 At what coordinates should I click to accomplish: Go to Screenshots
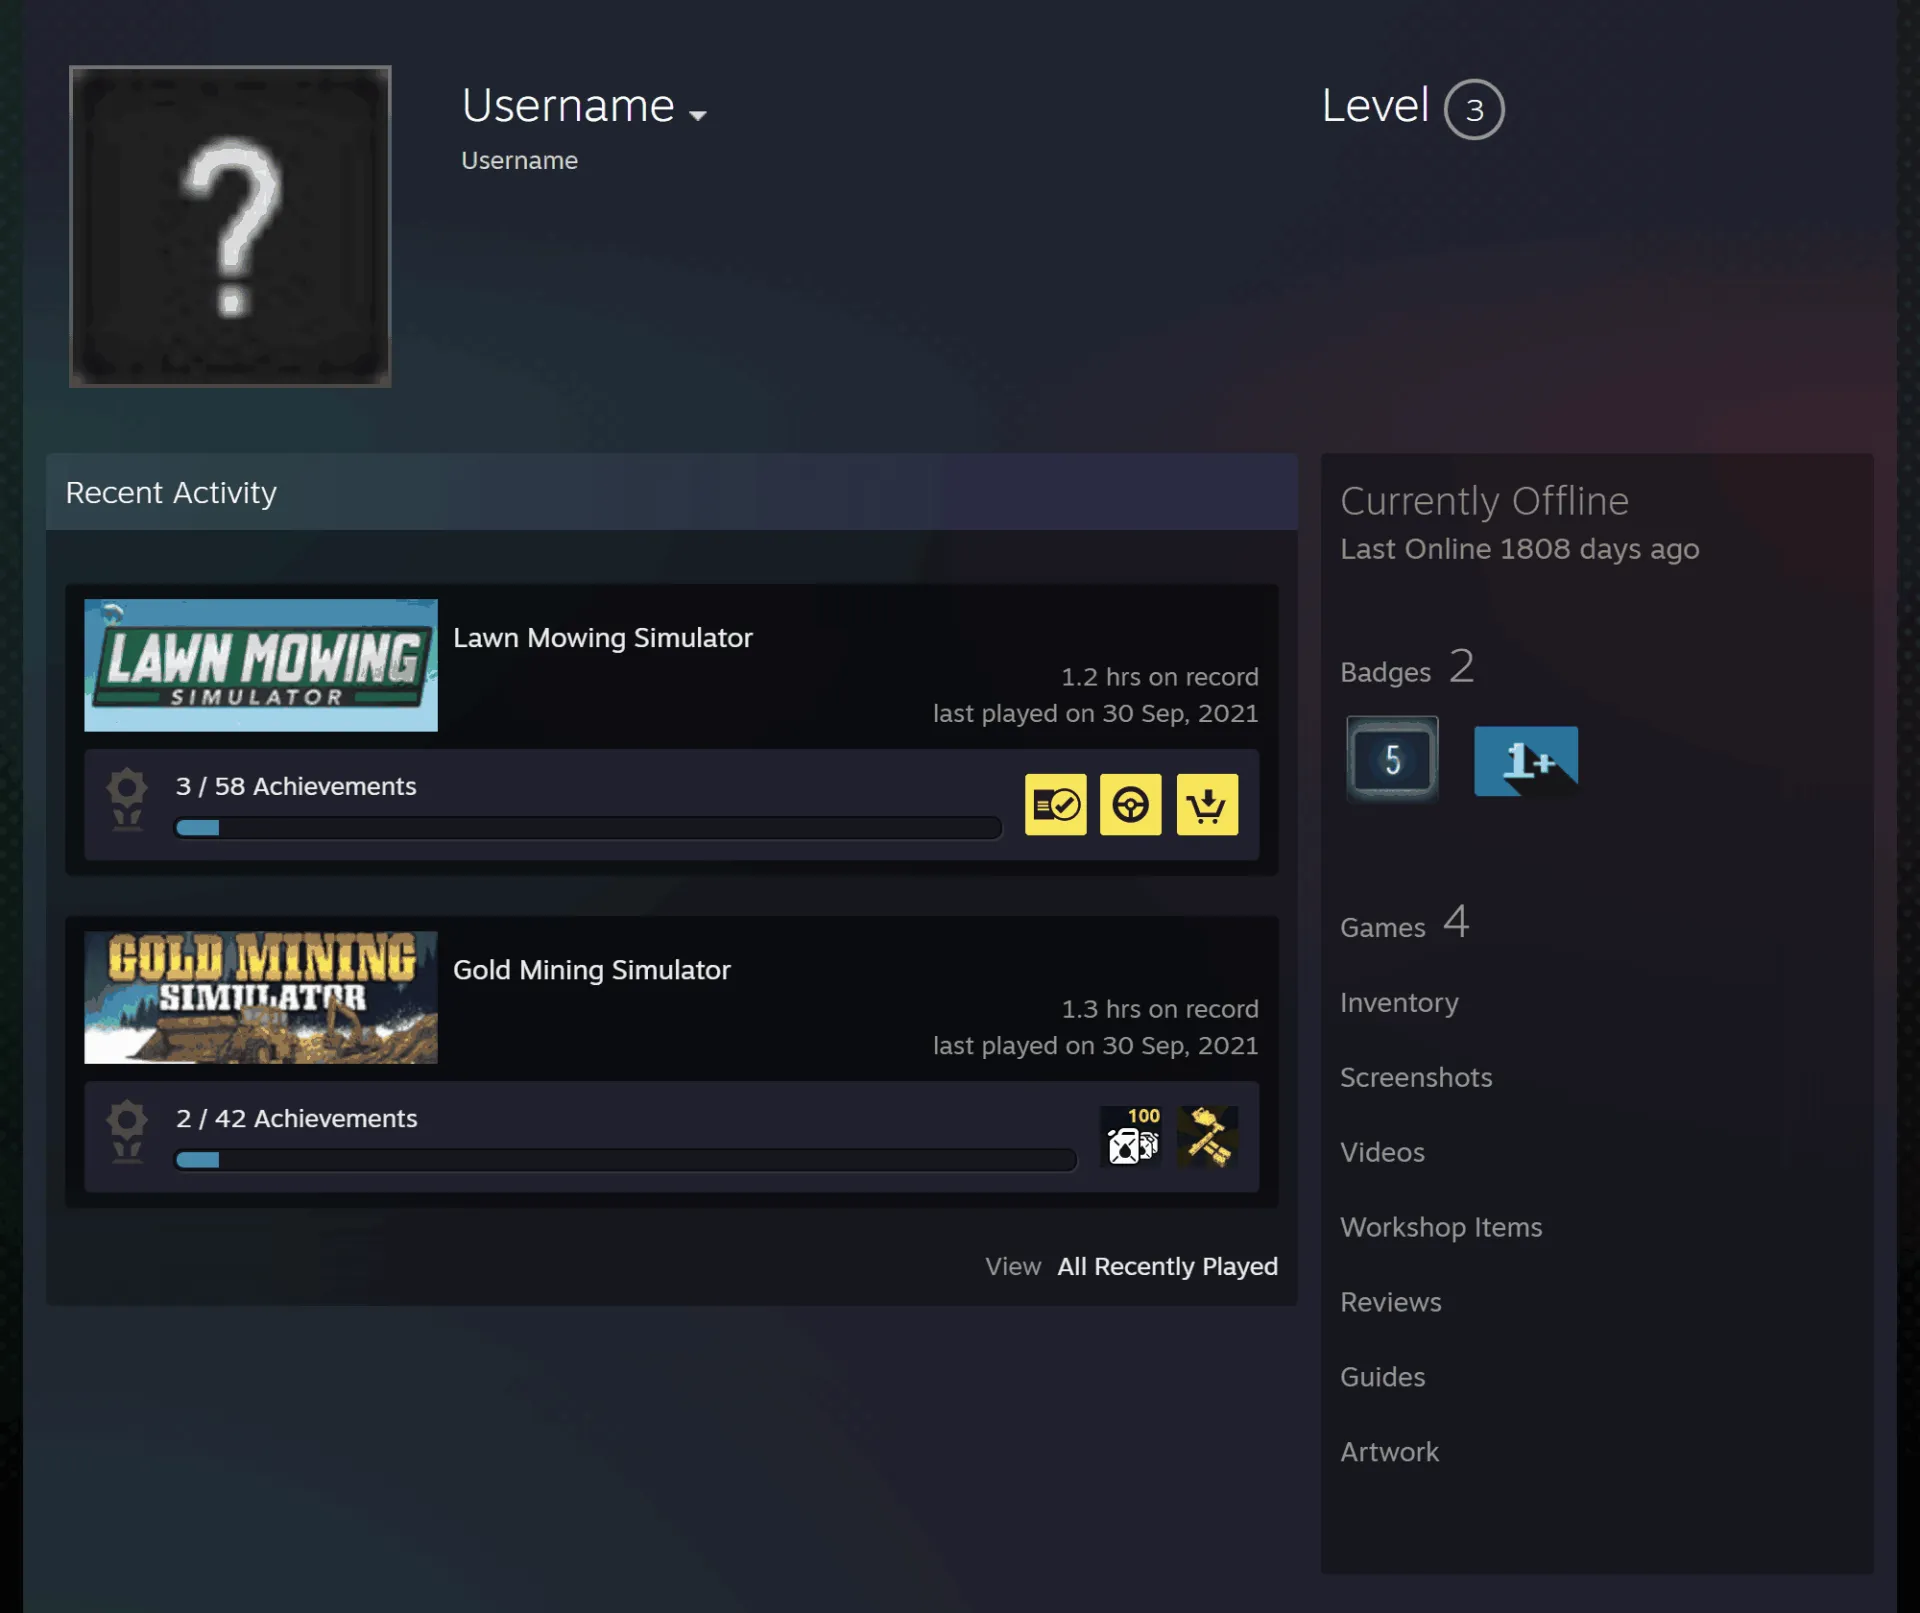pyautogui.click(x=1416, y=1077)
